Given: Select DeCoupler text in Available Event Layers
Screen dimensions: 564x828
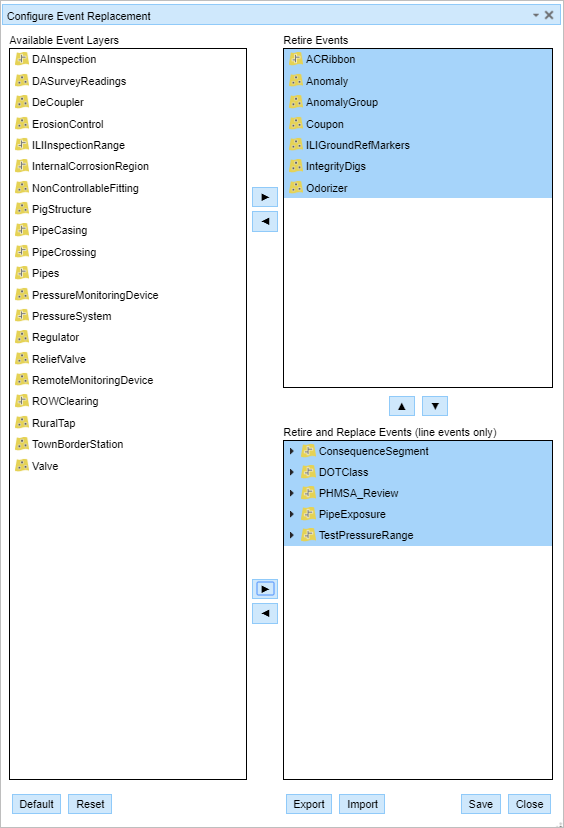Looking at the screenshot, I should tap(58, 102).
